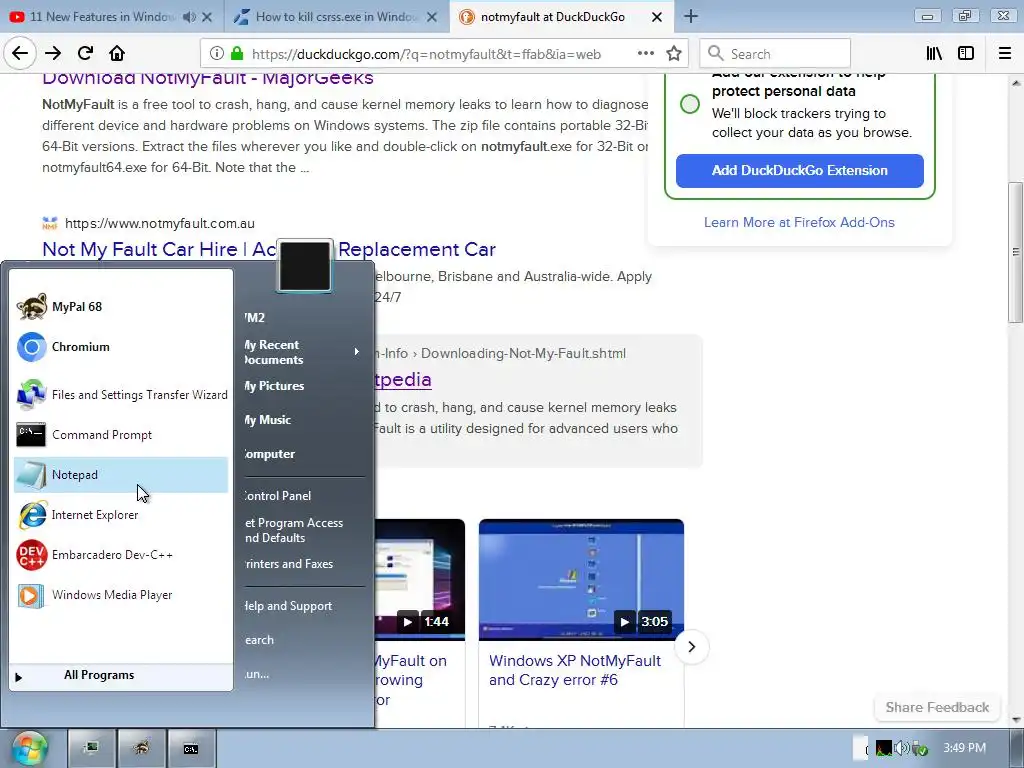Toggle the extension promo circle checkbox
The image size is (1024, 768).
tap(690, 104)
